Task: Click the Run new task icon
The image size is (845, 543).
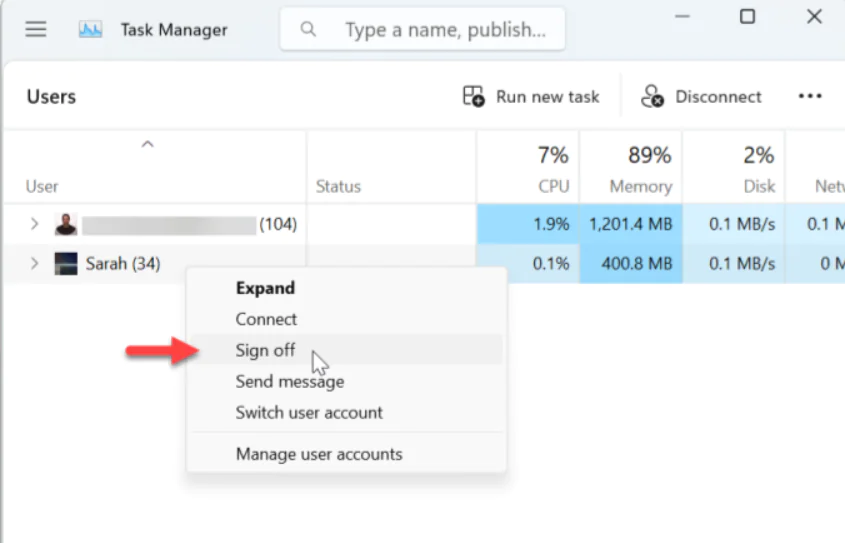Action: [x=473, y=96]
